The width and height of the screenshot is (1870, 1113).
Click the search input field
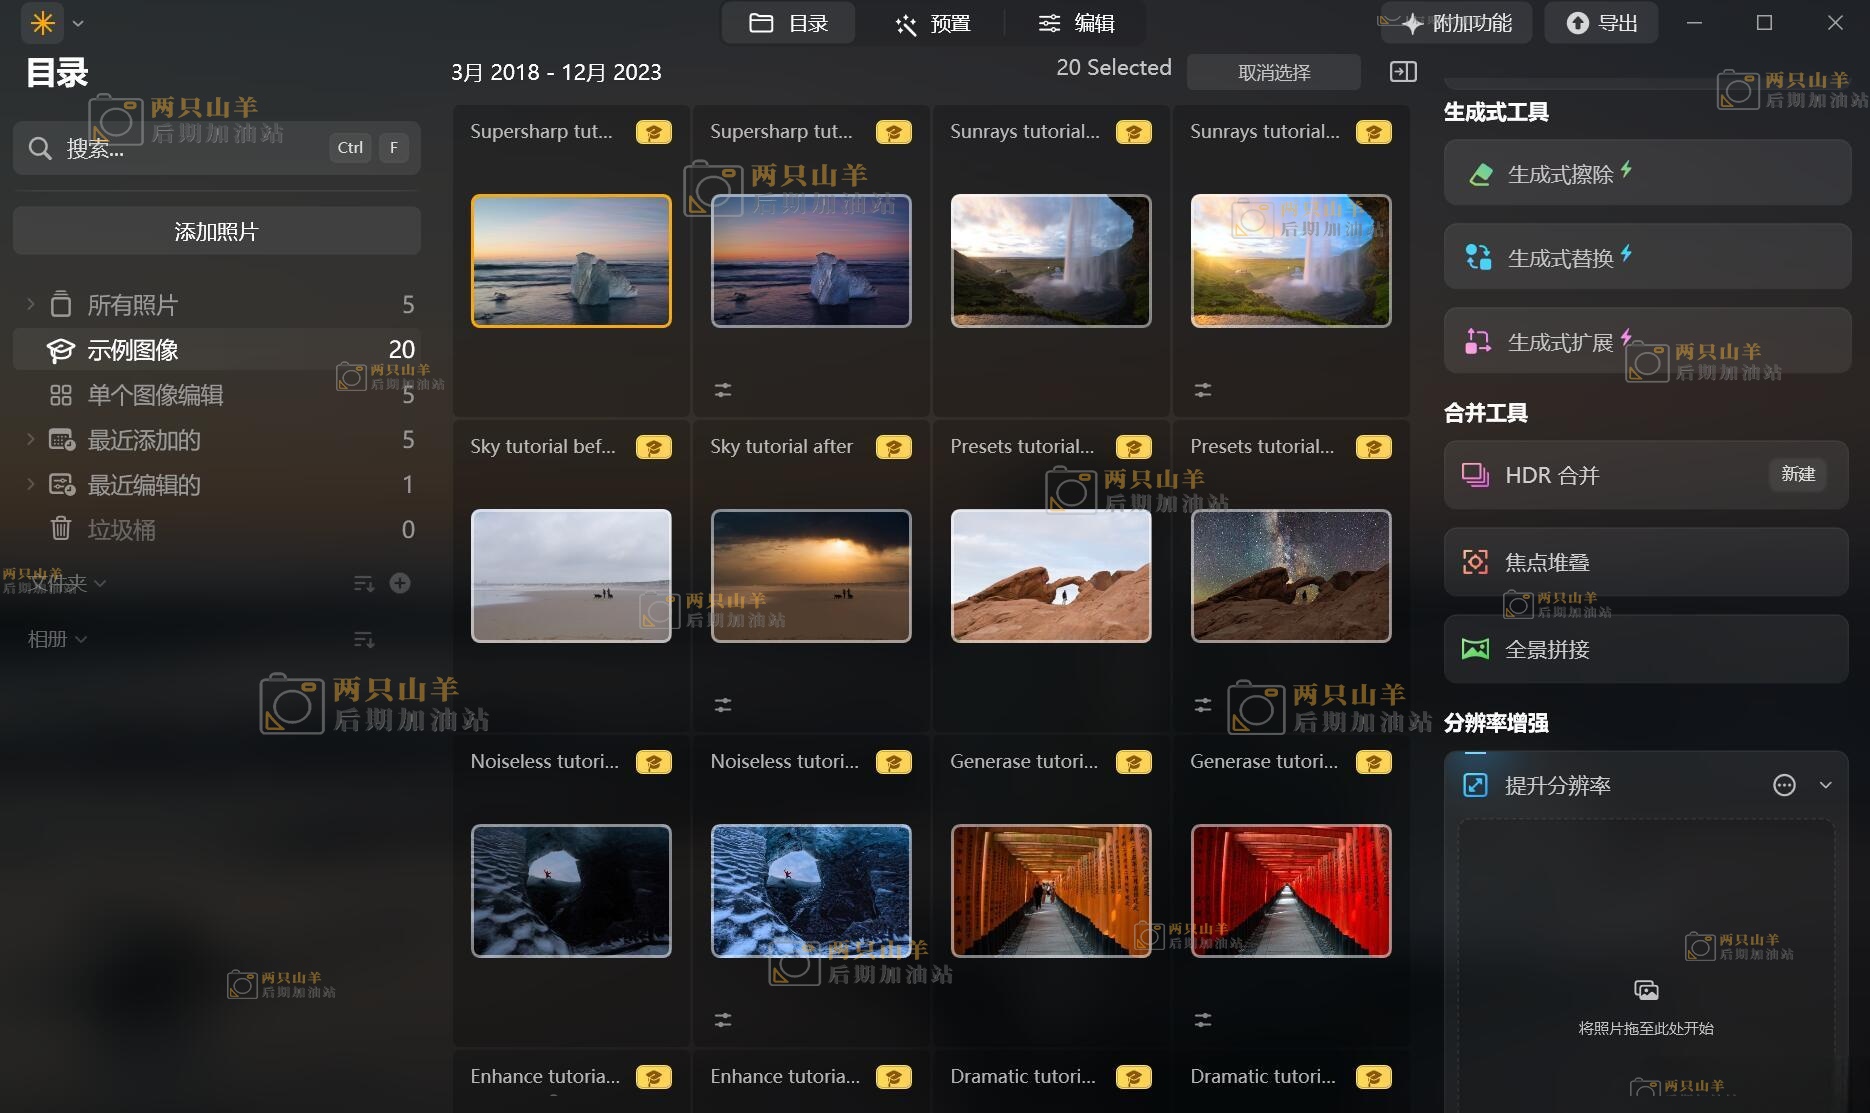point(190,148)
